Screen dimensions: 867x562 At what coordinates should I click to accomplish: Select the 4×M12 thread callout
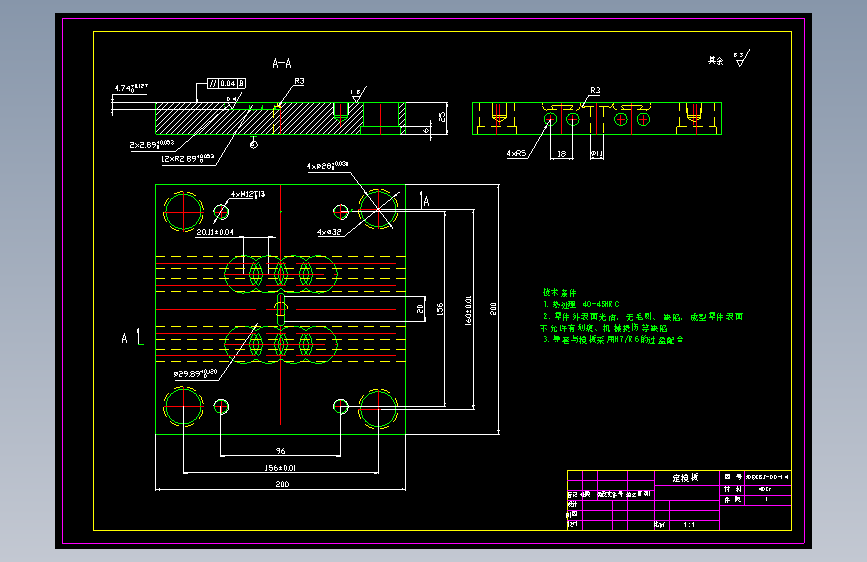click(248, 194)
